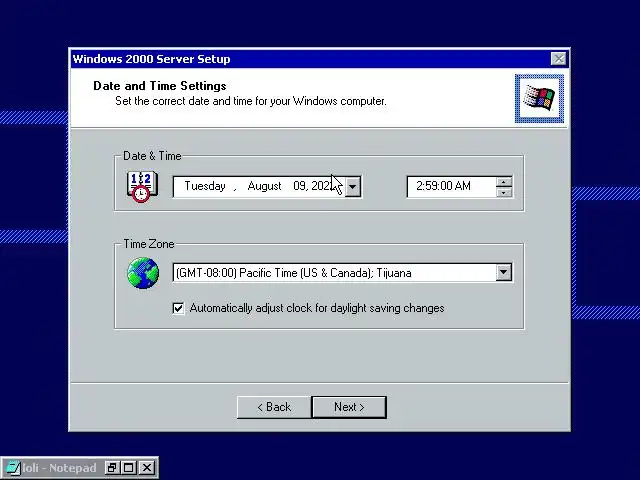Click the daylight saving changes label text
This screenshot has height=480, width=640.
[317, 308]
